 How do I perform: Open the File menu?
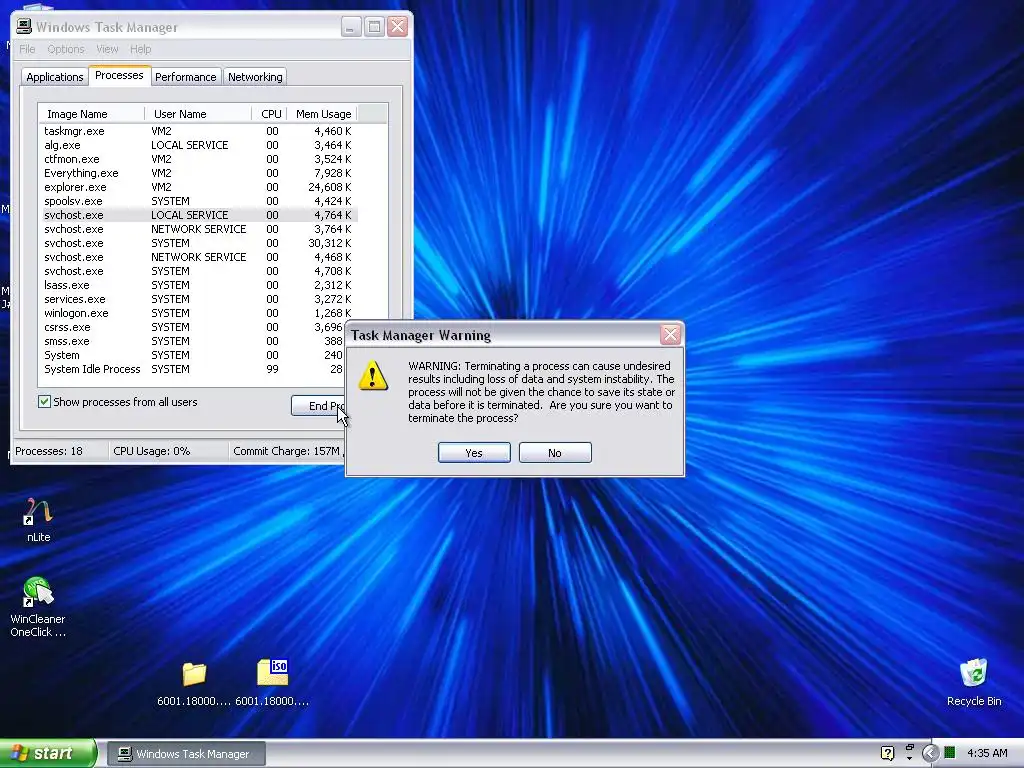[27, 49]
